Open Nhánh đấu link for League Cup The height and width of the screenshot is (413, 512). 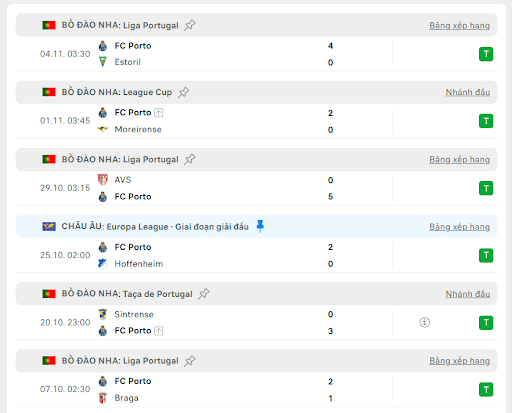click(468, 92)
